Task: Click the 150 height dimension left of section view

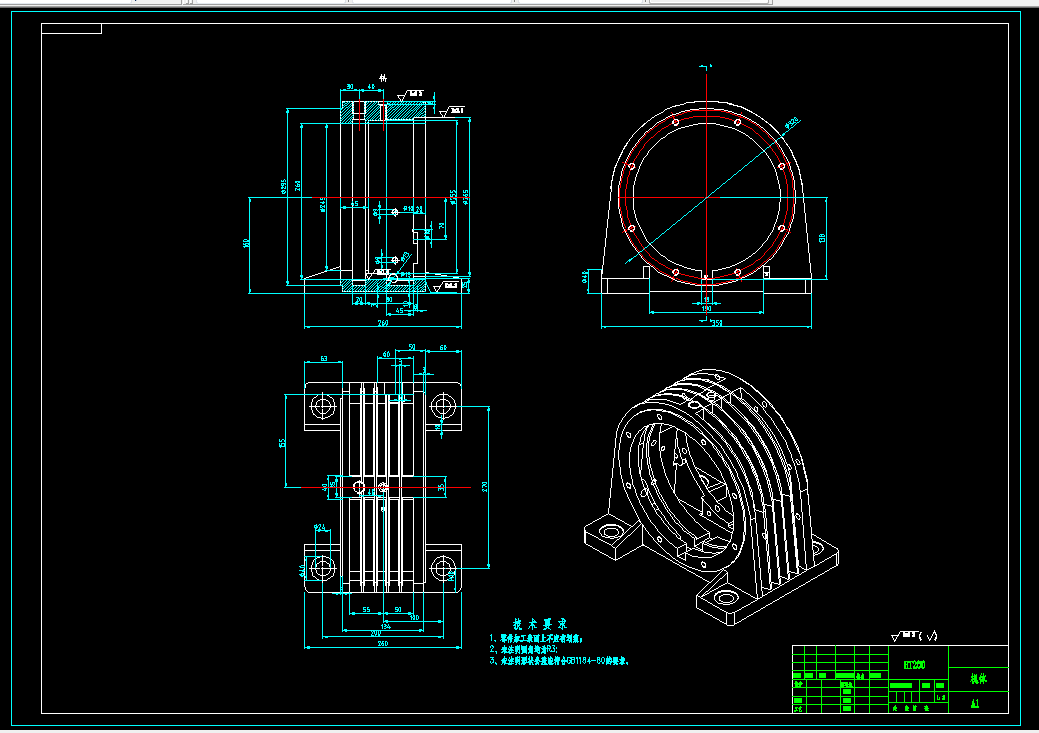Action: (x=246, y=243)
